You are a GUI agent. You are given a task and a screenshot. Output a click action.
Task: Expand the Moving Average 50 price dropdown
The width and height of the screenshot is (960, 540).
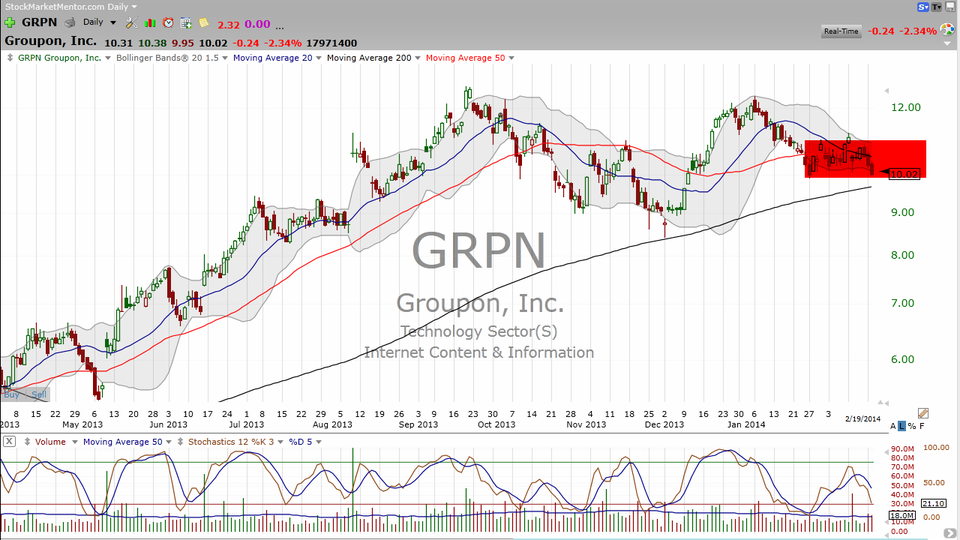click(511, 58)
